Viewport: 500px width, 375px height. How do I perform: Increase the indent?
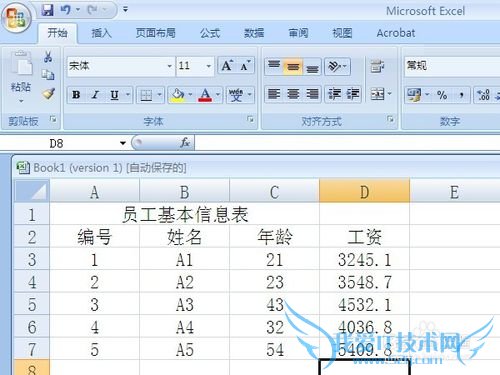pyautogui.click(x=353, y=94)
